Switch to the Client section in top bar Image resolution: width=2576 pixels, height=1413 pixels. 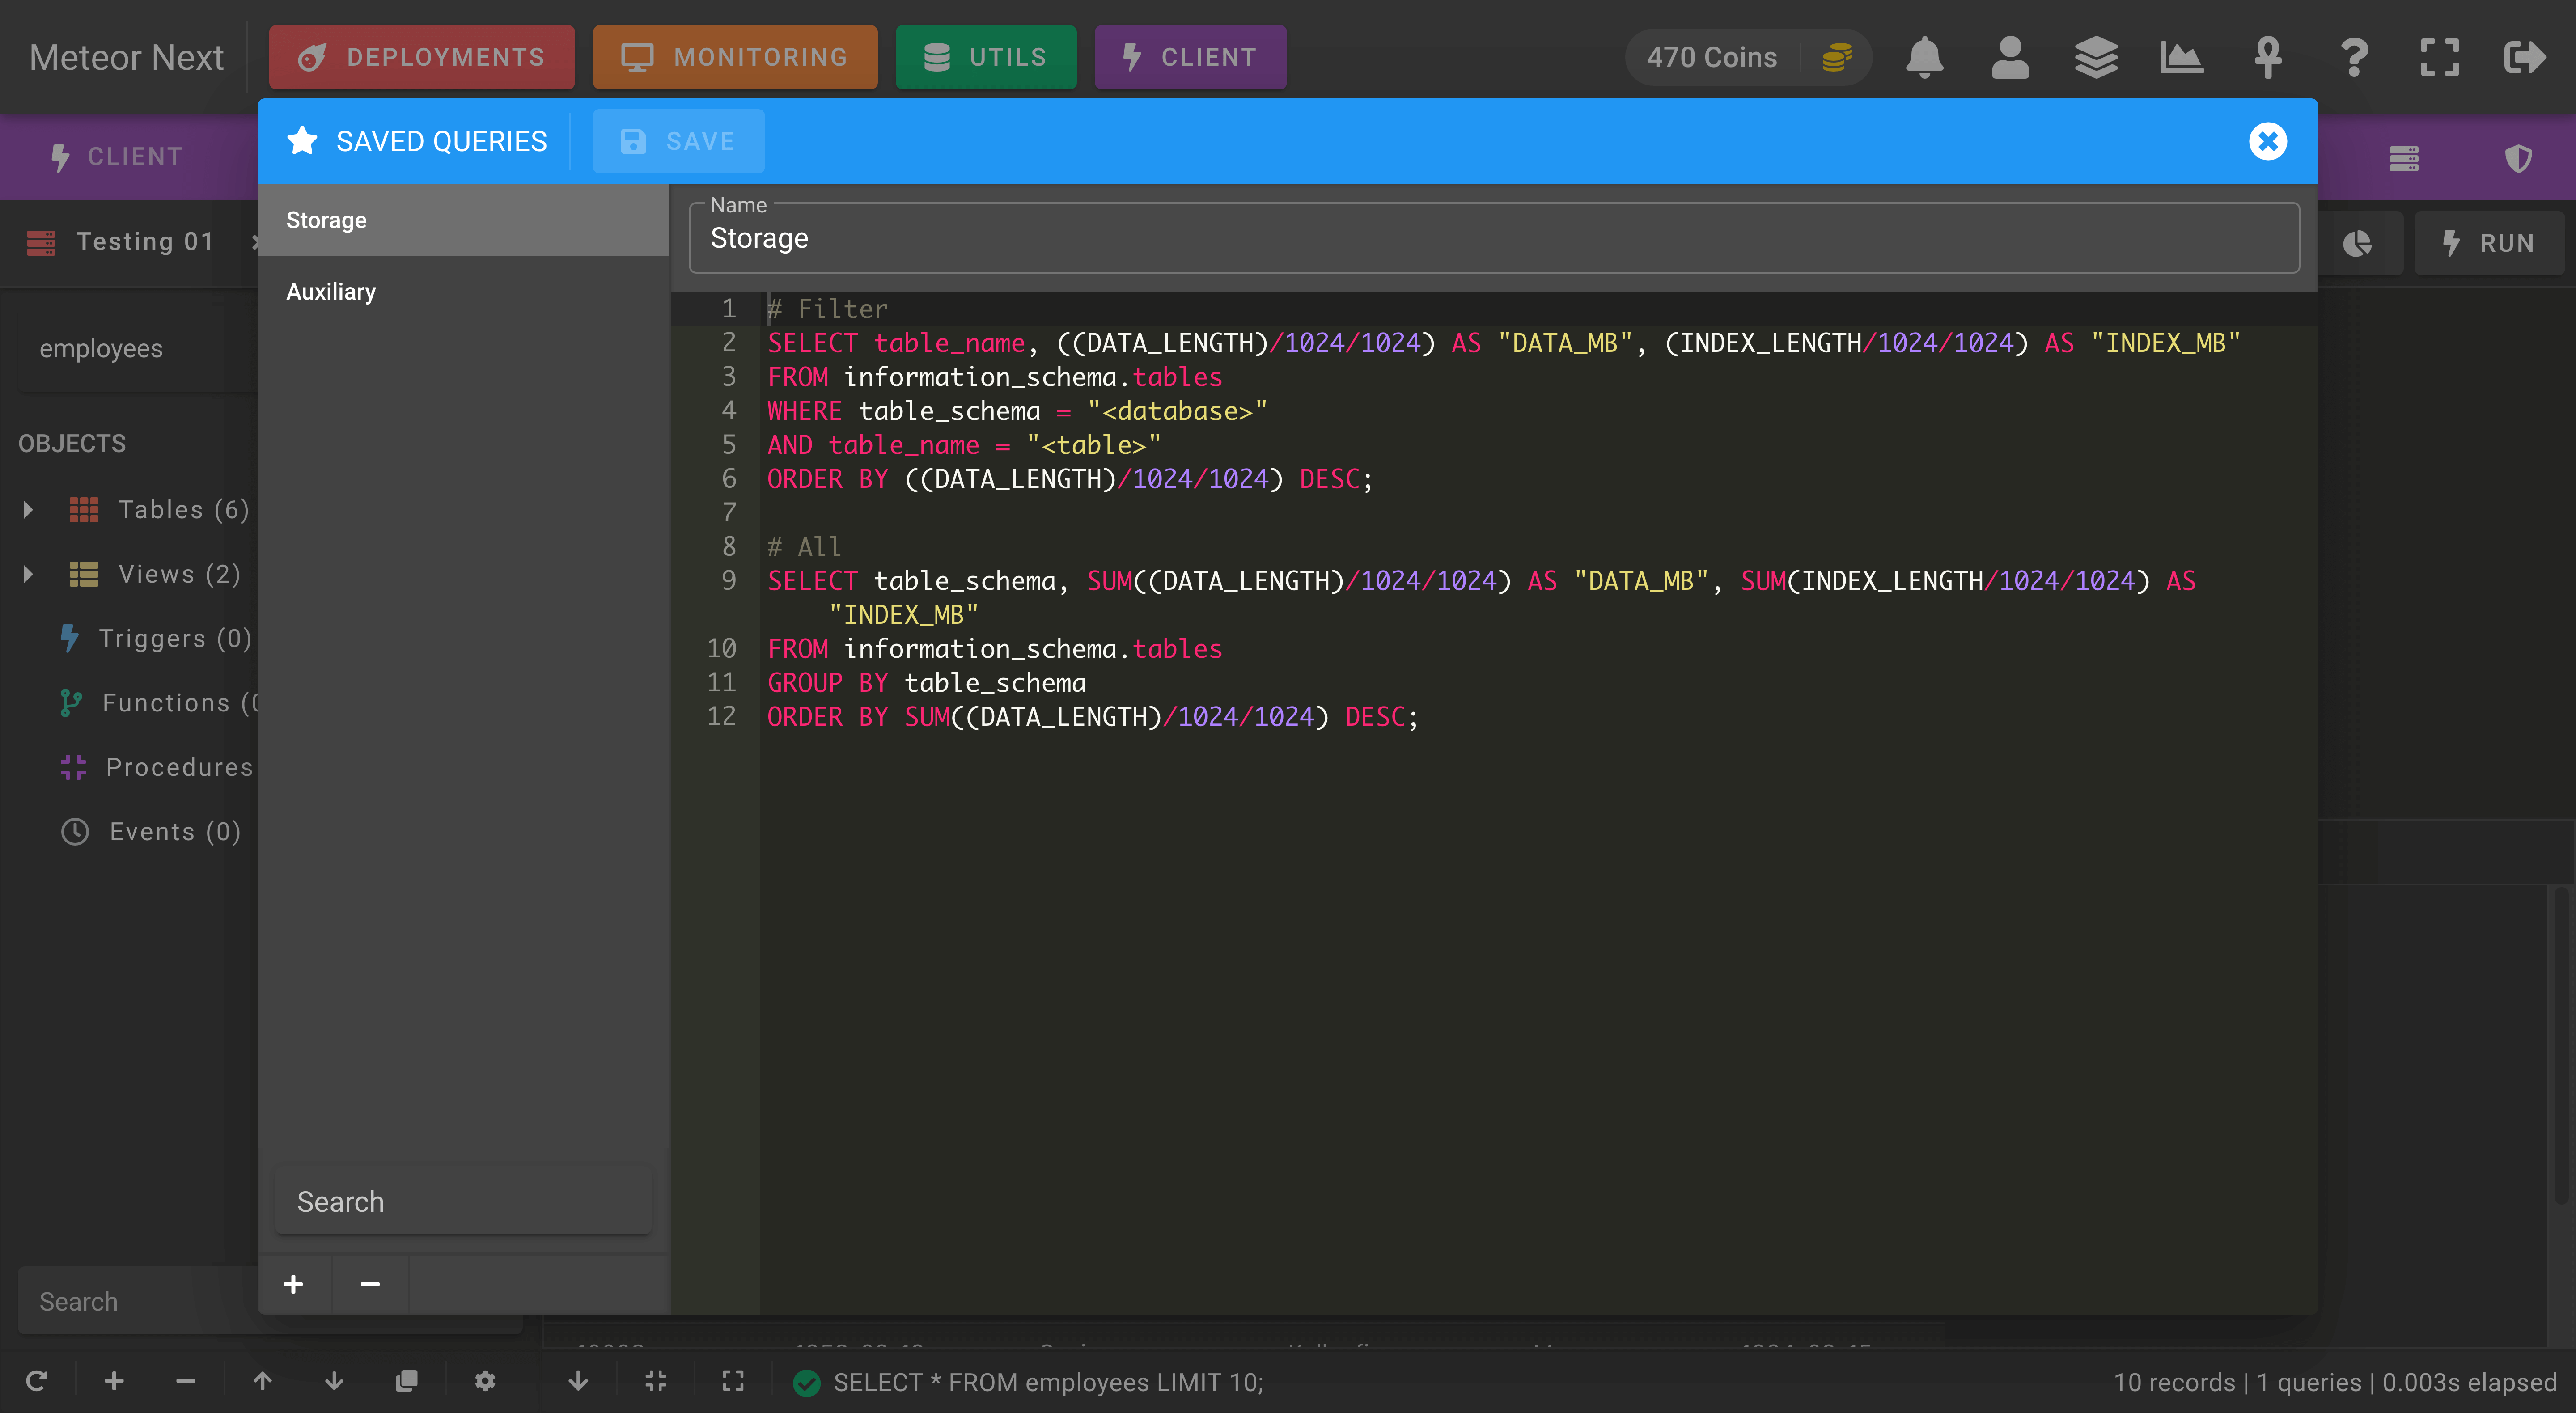[x=1189, y=57]
